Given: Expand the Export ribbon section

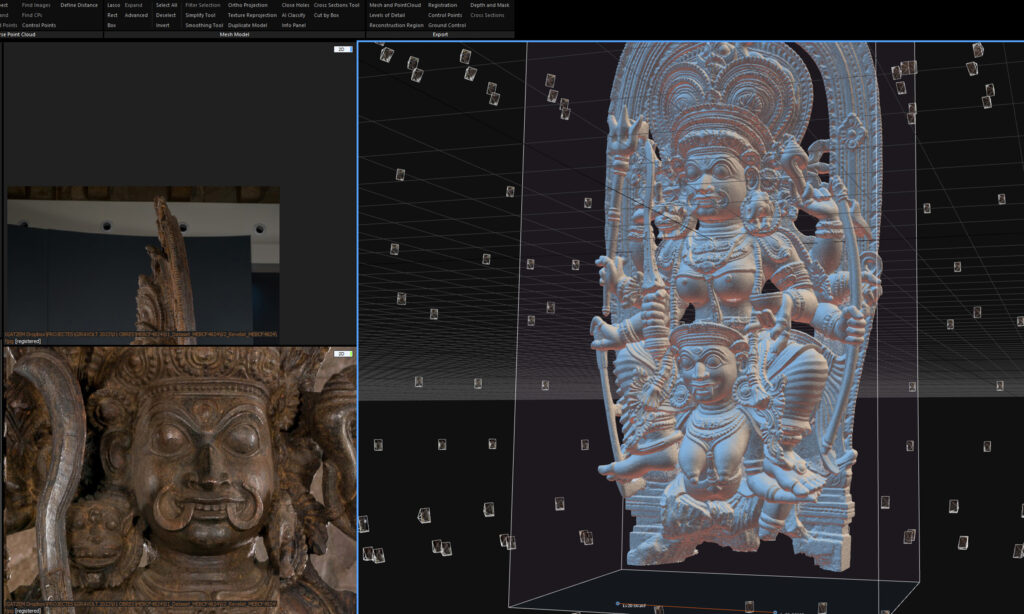Looking at the screenshot, I should click(438, 34).
